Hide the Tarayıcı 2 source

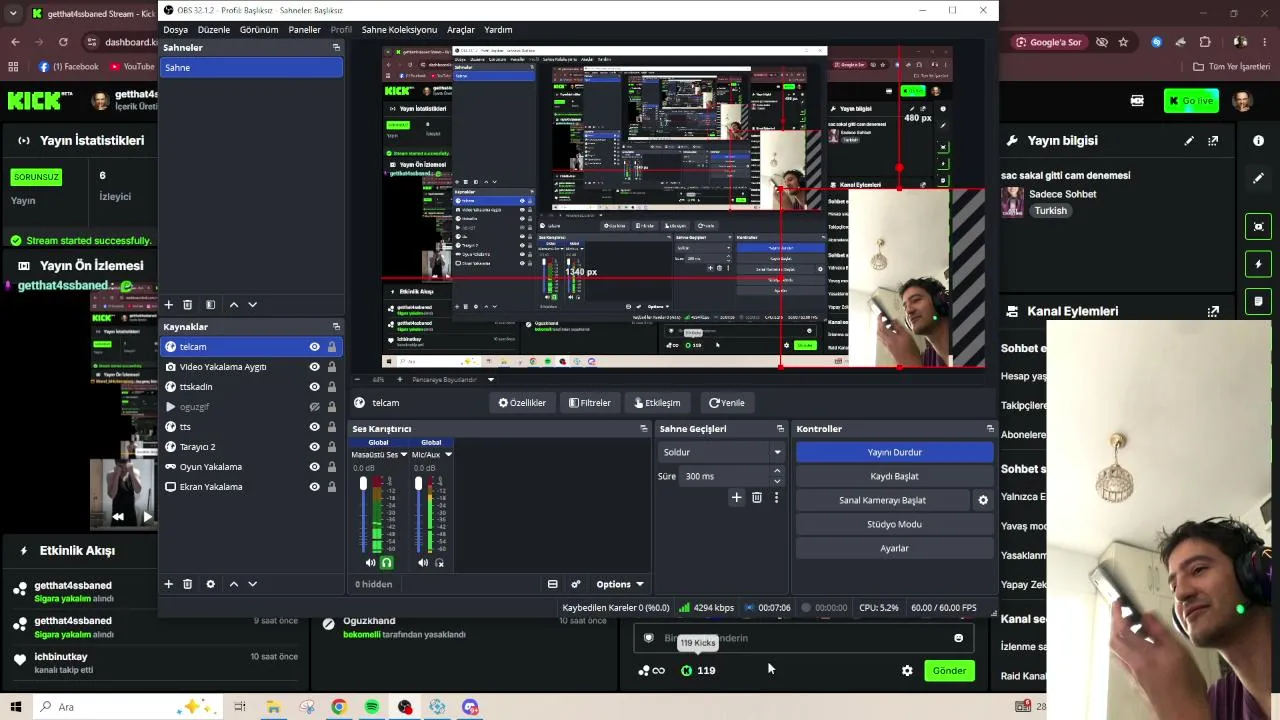pos(314,447)
